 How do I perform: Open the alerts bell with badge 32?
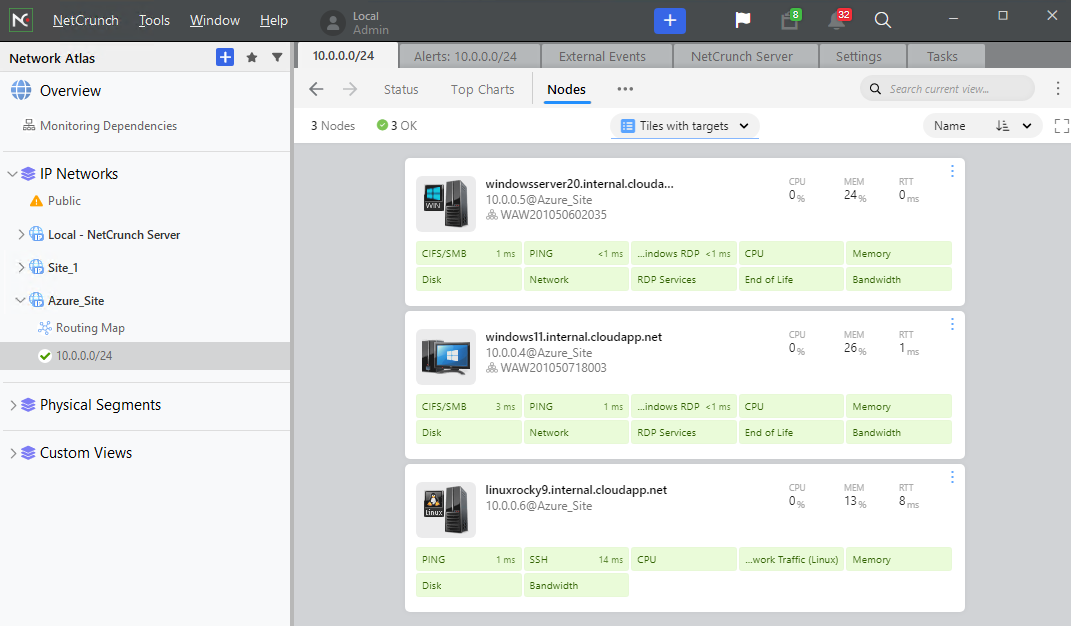[x=838, y=21]
